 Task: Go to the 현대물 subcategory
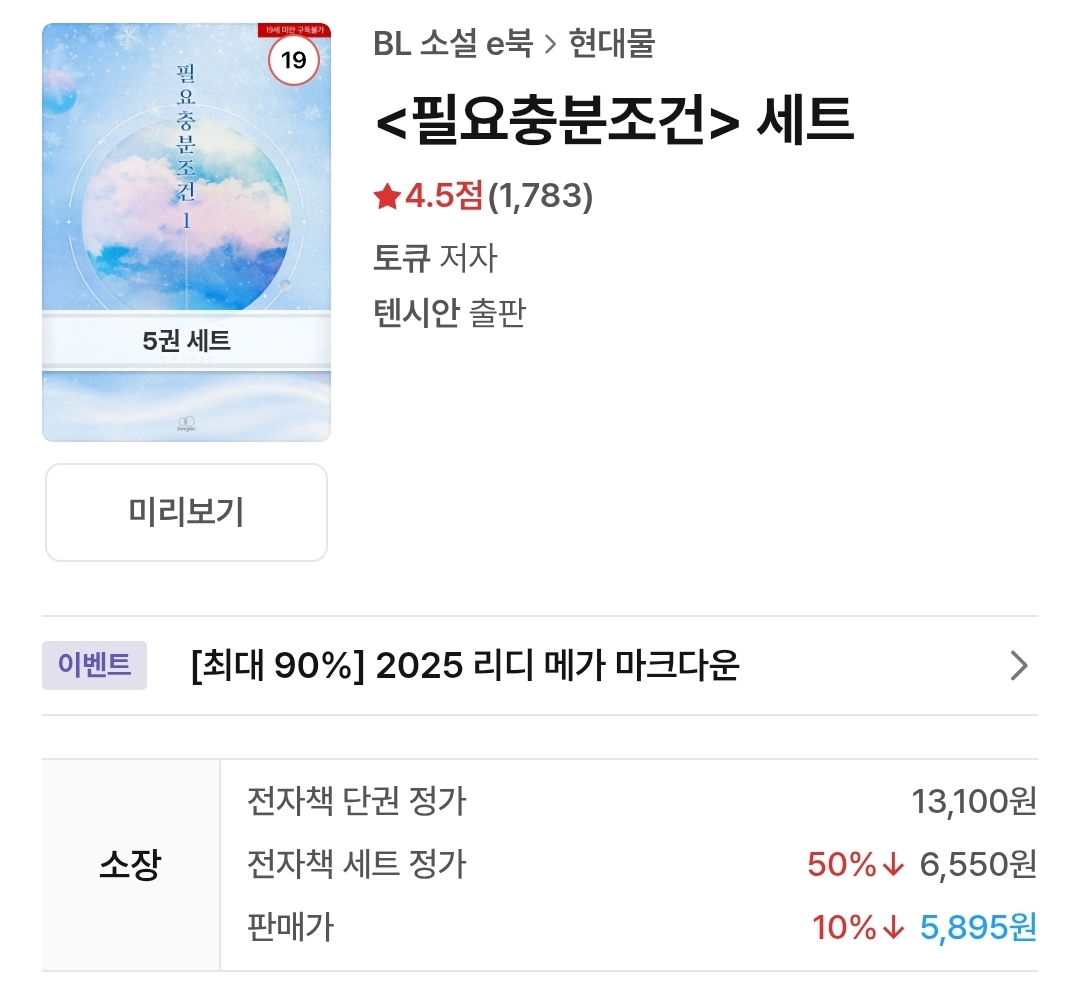(x=612, y=45)
